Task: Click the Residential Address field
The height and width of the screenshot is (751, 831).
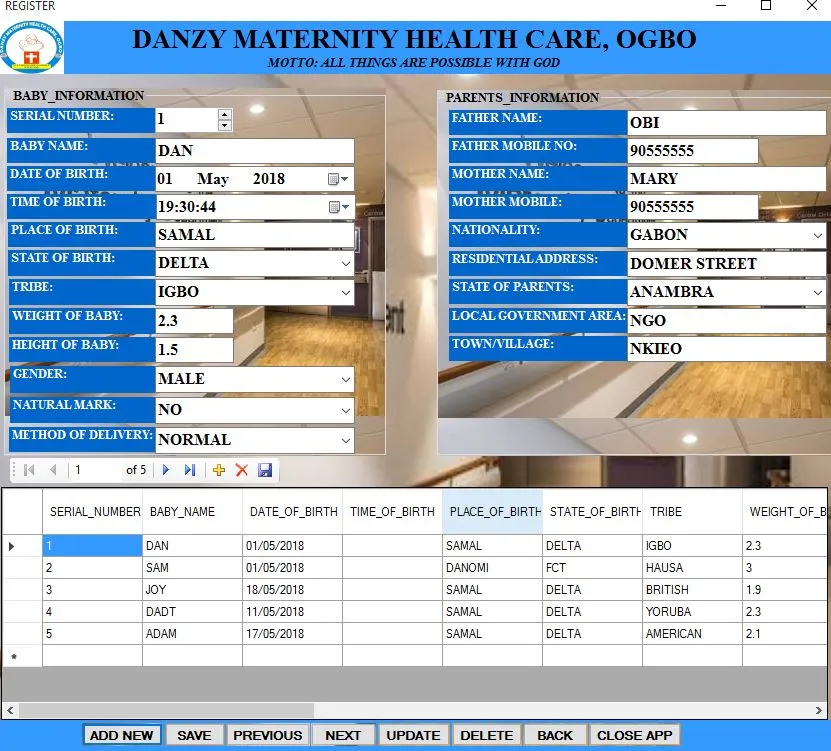Action: pyautogui.click(x=727, y=264)
